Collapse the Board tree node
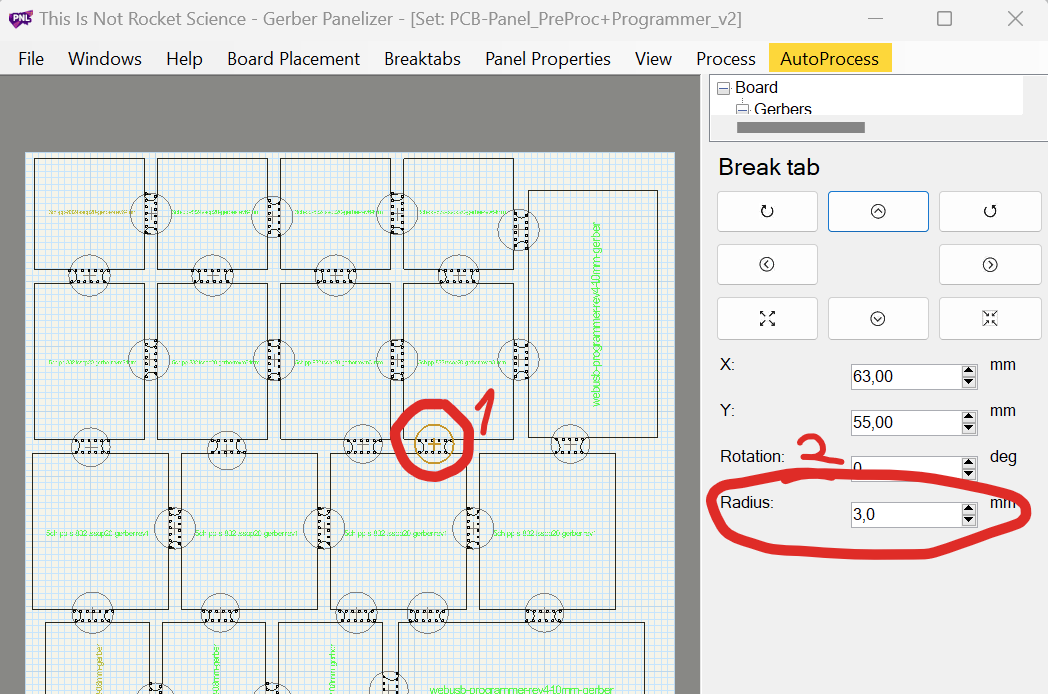This screenshot has height=694, width=1048. [723, 87]
